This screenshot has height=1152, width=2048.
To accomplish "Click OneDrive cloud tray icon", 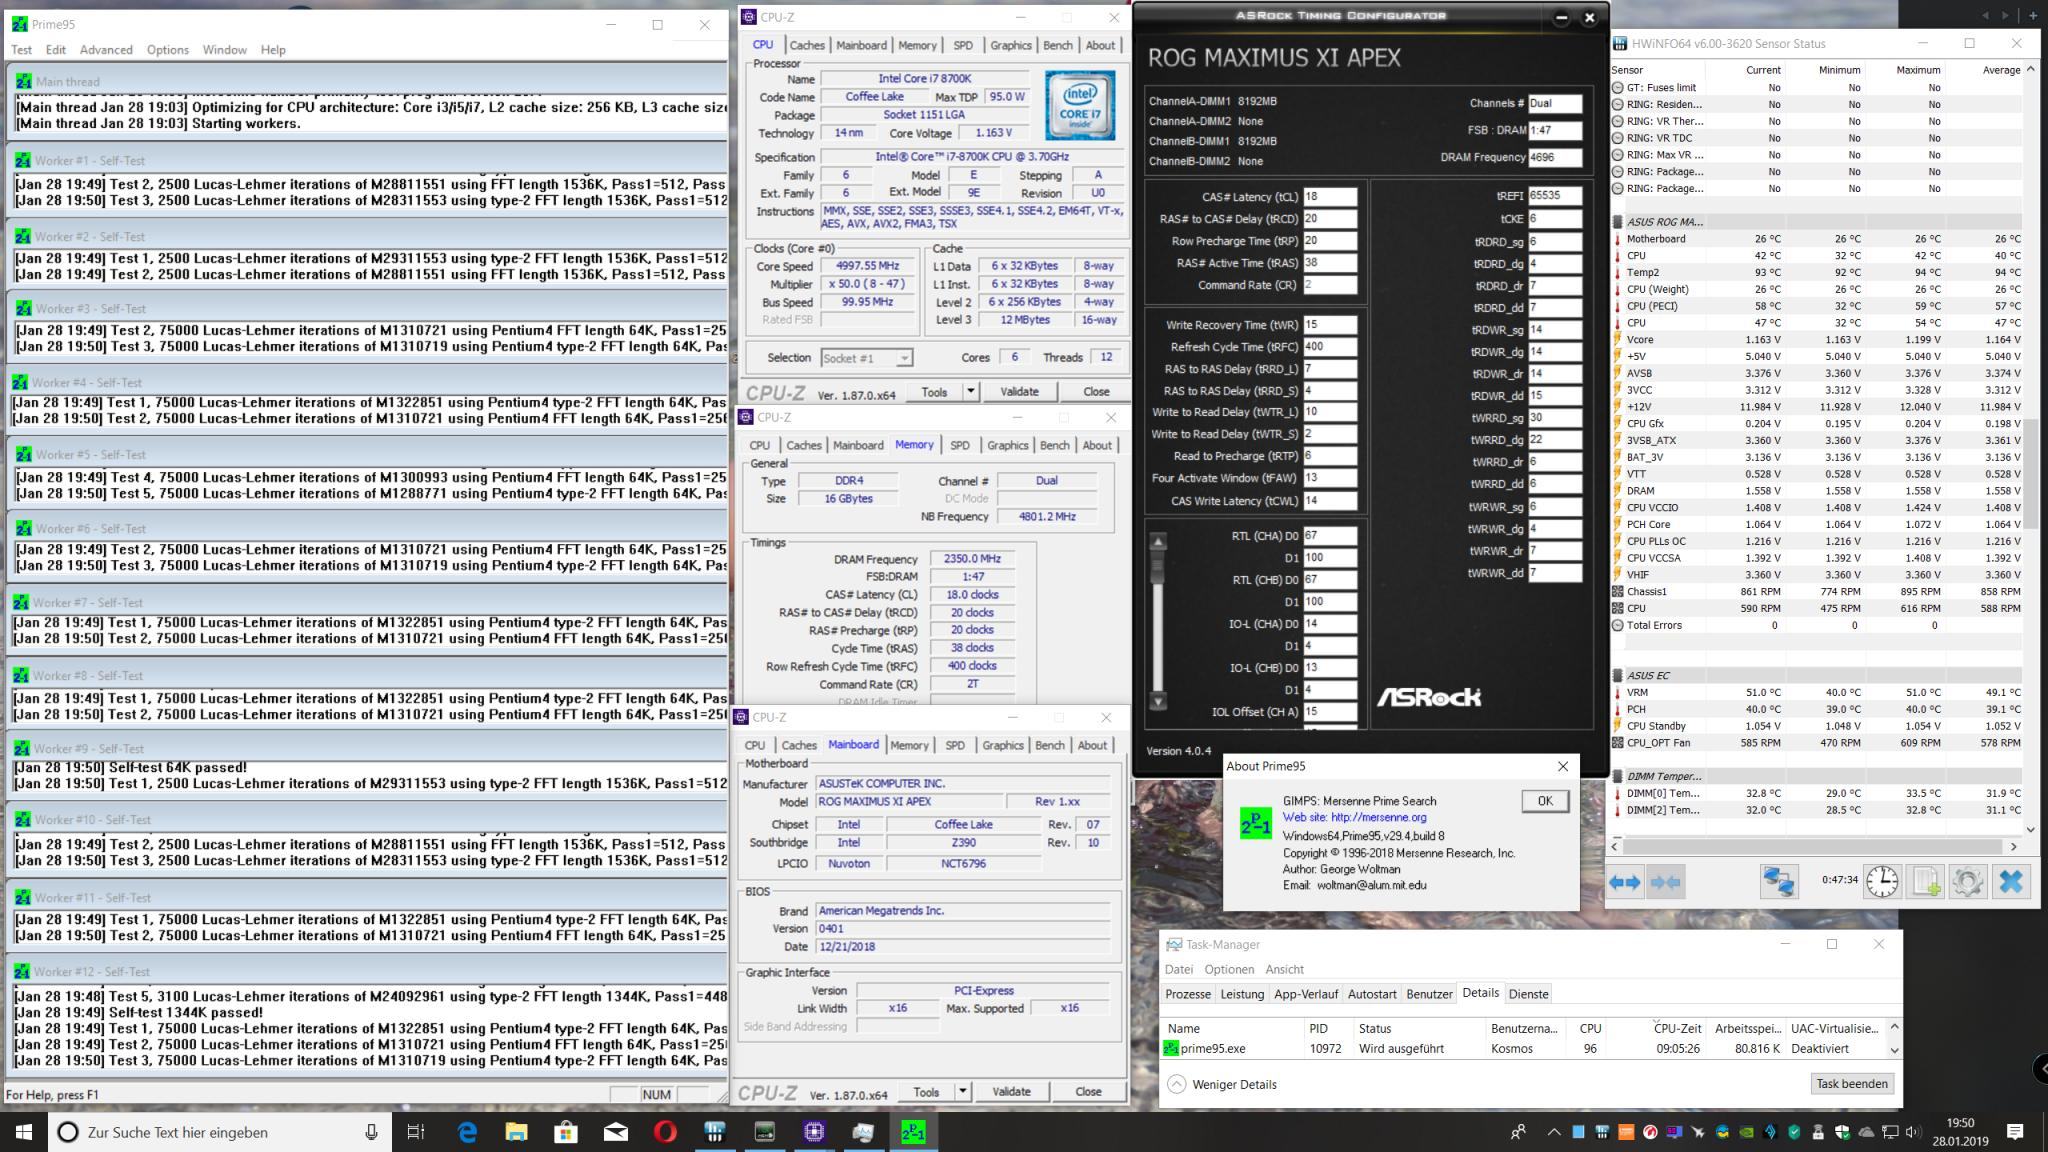I will [x=1866, y=1132].
